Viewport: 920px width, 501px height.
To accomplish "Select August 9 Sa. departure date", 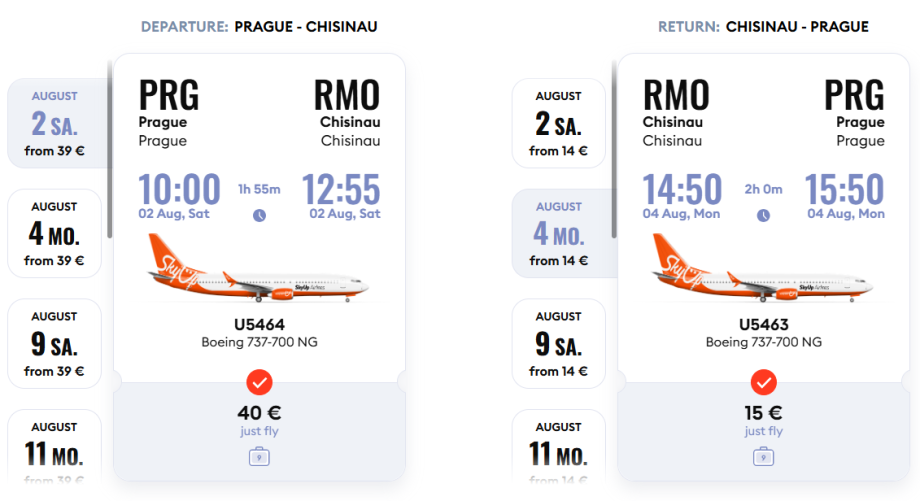I will (55, 344).
